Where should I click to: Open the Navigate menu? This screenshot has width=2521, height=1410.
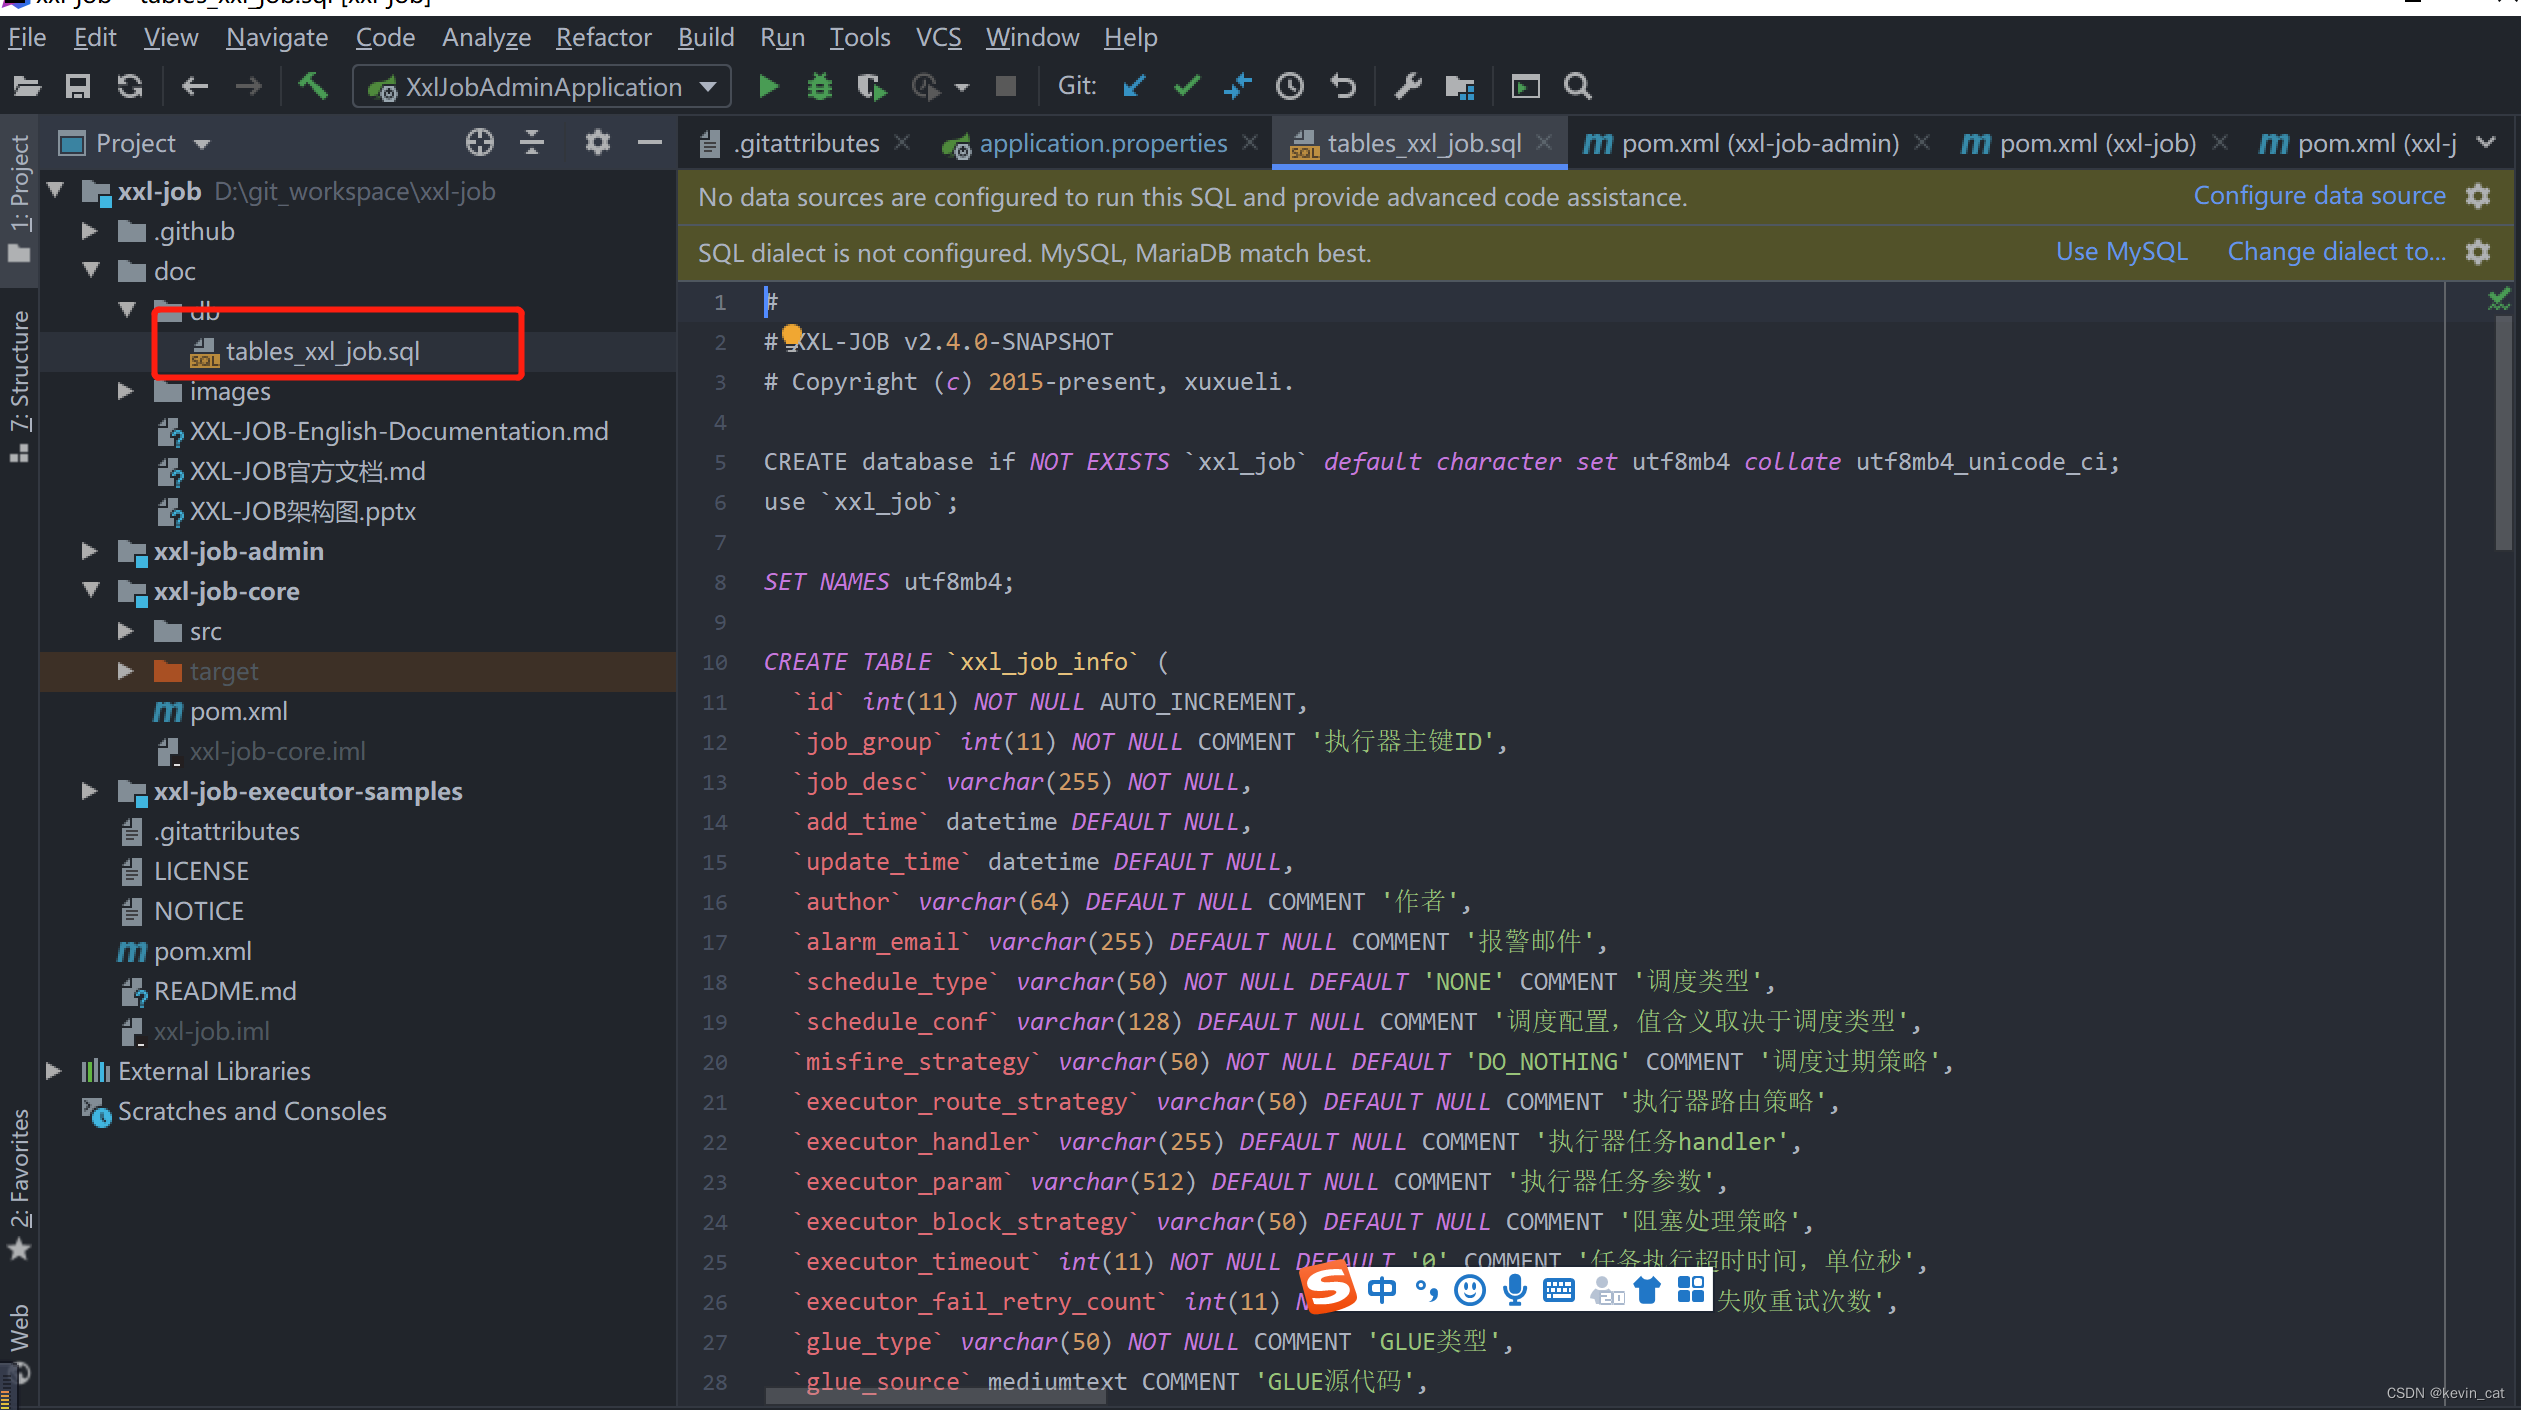click(277, 38)
